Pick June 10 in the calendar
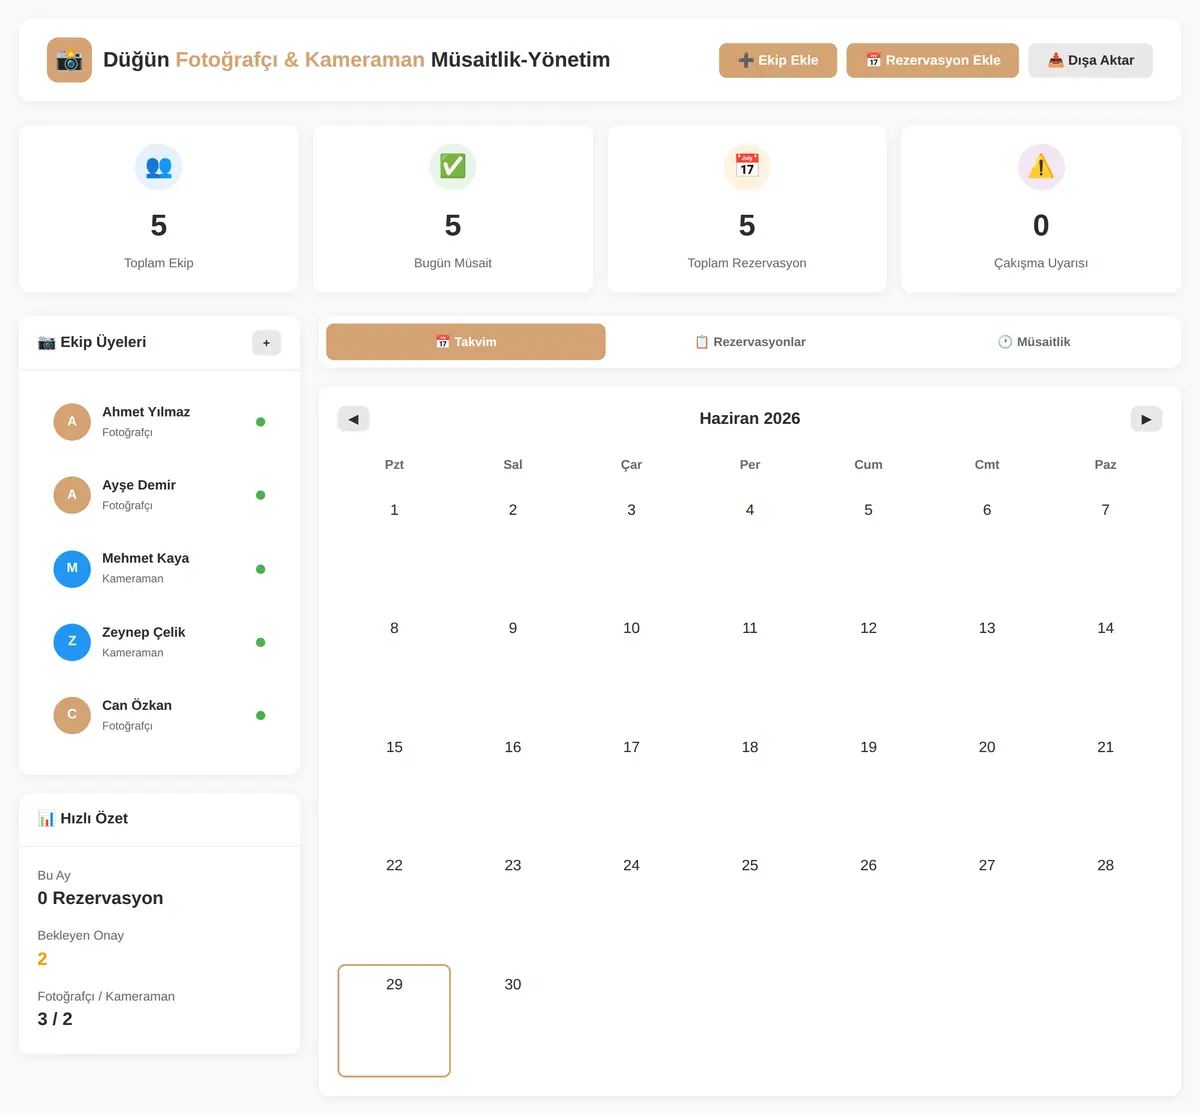This screenshot has width=1200, height=1115. point(631,664)
